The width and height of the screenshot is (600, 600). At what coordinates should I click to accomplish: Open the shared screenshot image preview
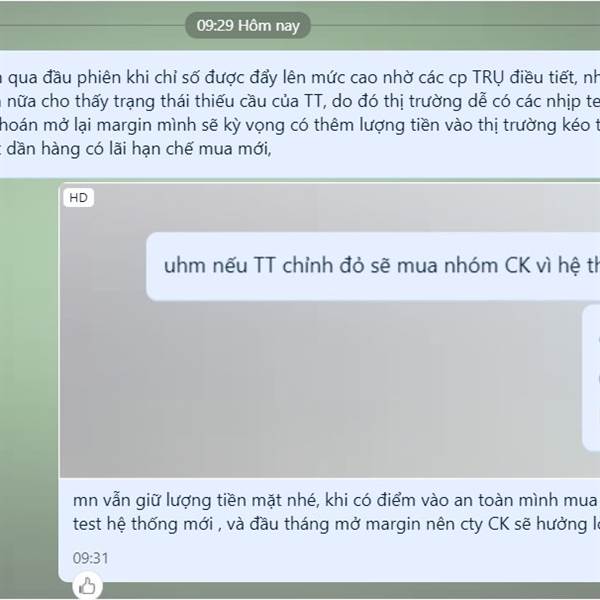click(x=330, y=331)
